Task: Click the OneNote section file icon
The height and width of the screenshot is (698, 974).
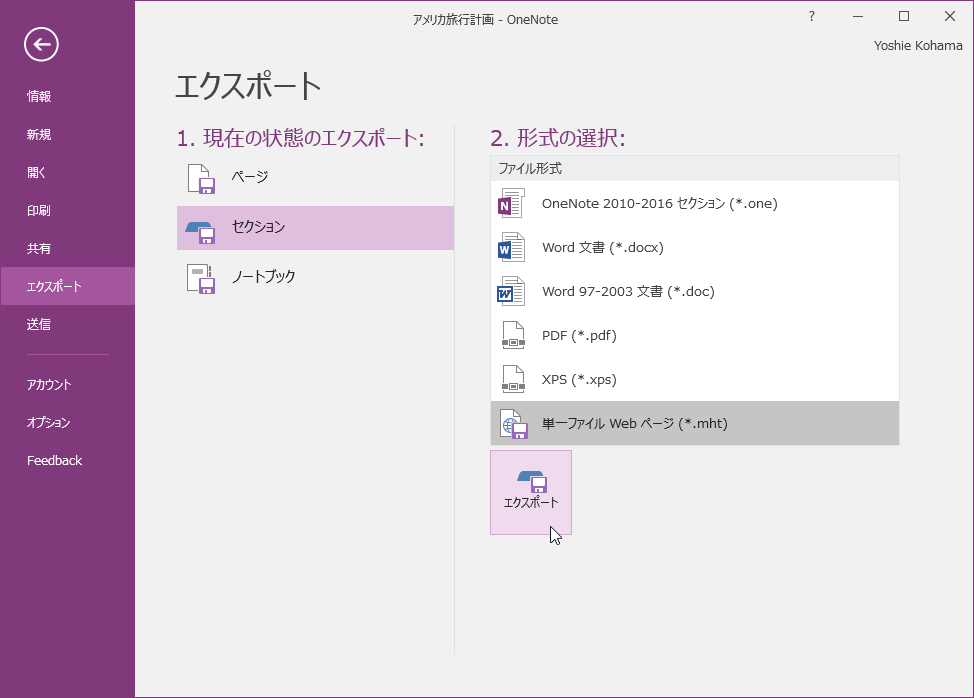Action: pyautogui.click(x=511, y=203)
